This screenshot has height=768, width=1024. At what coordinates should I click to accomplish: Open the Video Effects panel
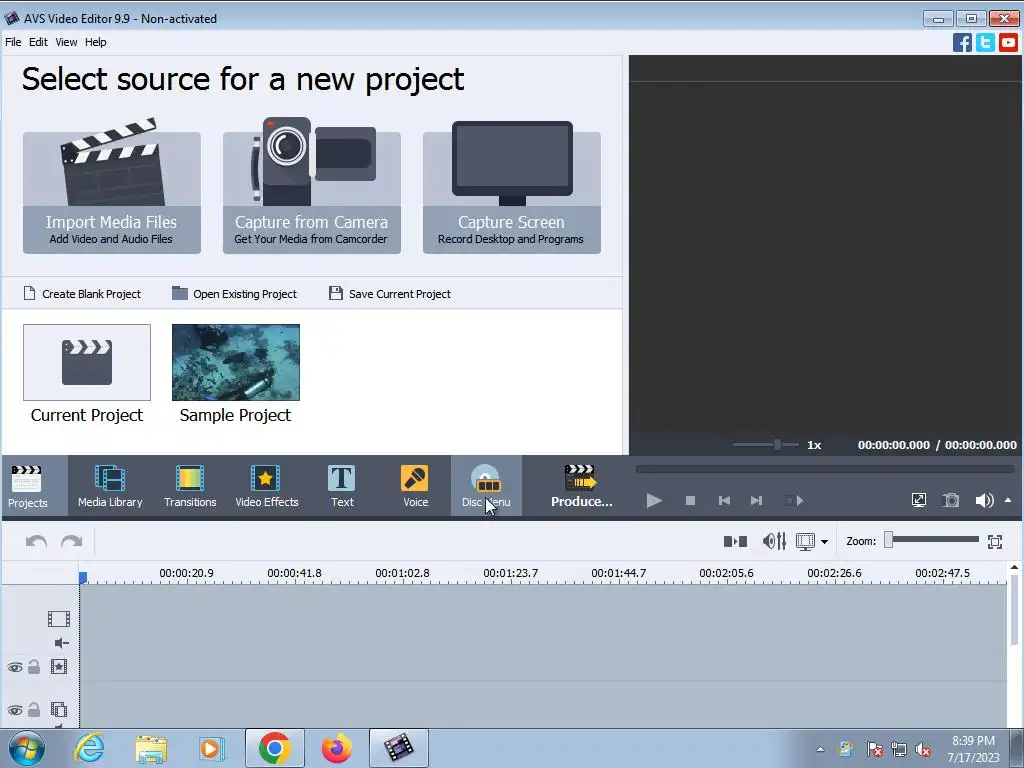pyautogui.click(x=266, y=487)
